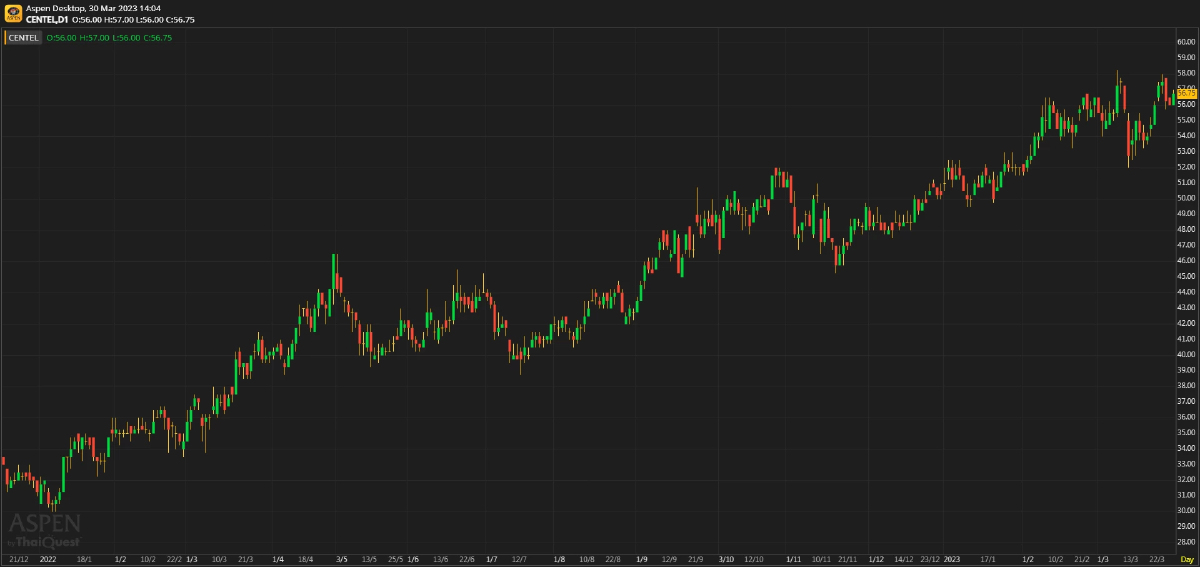This screenshot has height=567, width=1200.
Task: Click the green O:56.00 open value in legend
Action: coord(62,38)
